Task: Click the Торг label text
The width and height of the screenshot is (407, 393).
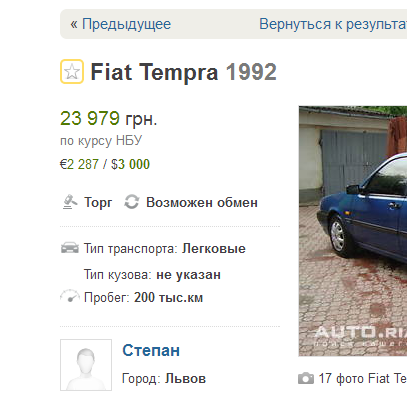Action: click(98, 203)
